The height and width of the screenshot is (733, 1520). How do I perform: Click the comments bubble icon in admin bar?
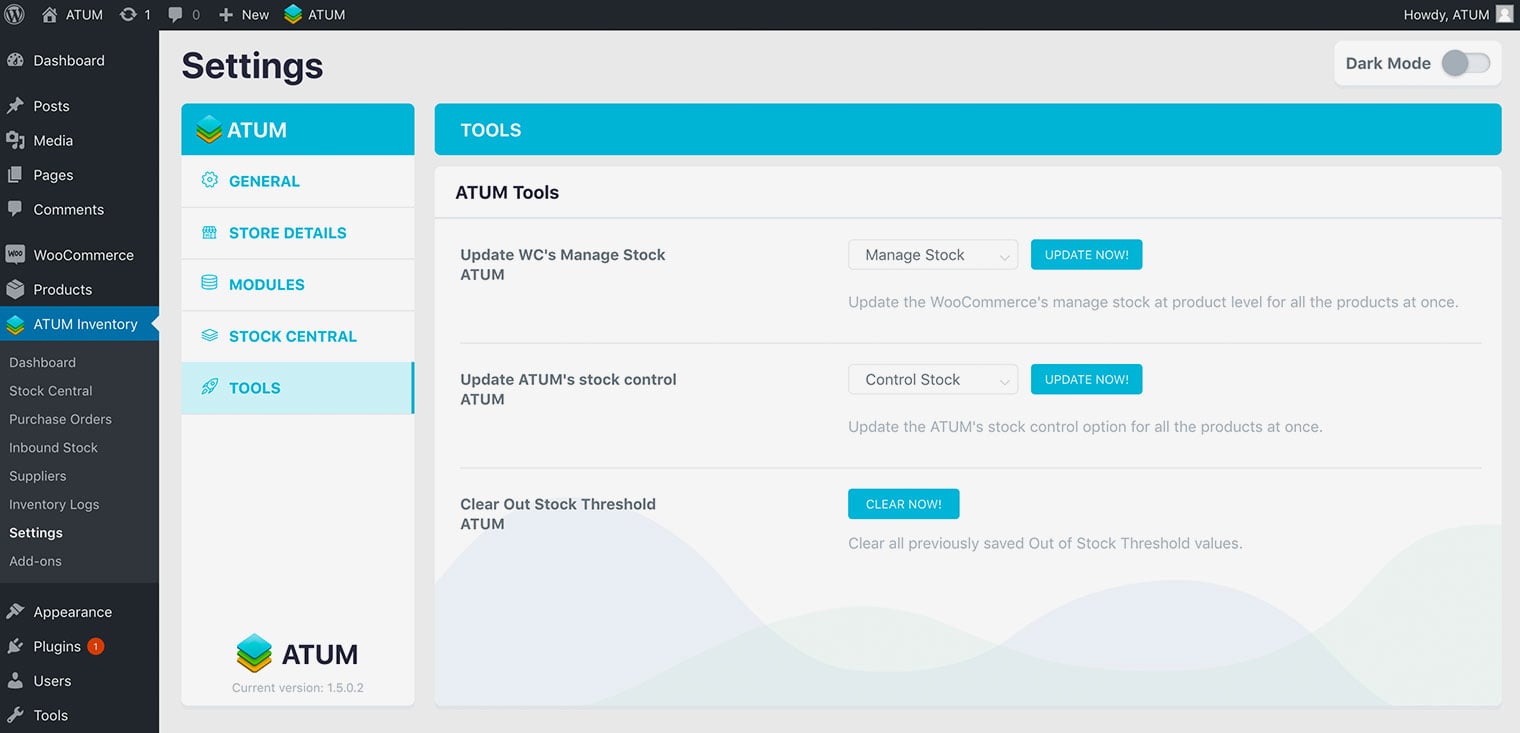pyautogui.click(x=176, y=15)
